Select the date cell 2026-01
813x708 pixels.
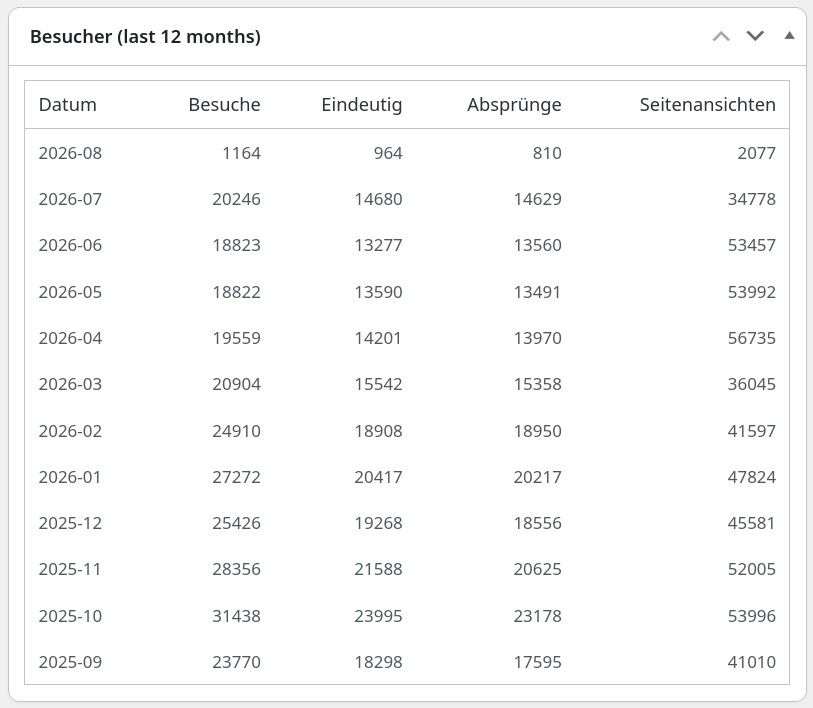70,477
